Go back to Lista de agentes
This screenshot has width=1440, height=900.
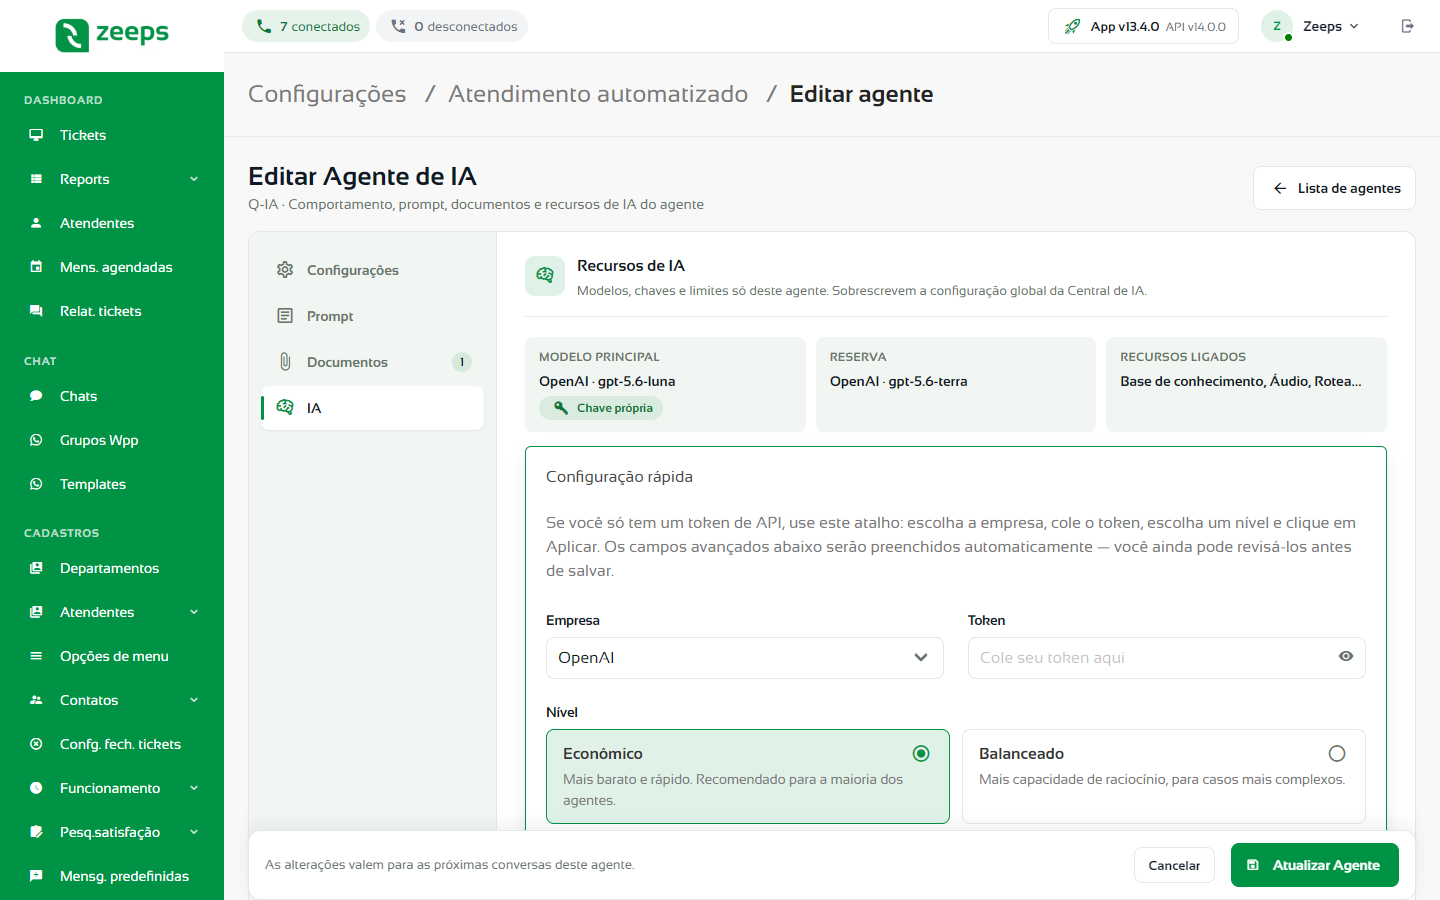coord(1335,188)
